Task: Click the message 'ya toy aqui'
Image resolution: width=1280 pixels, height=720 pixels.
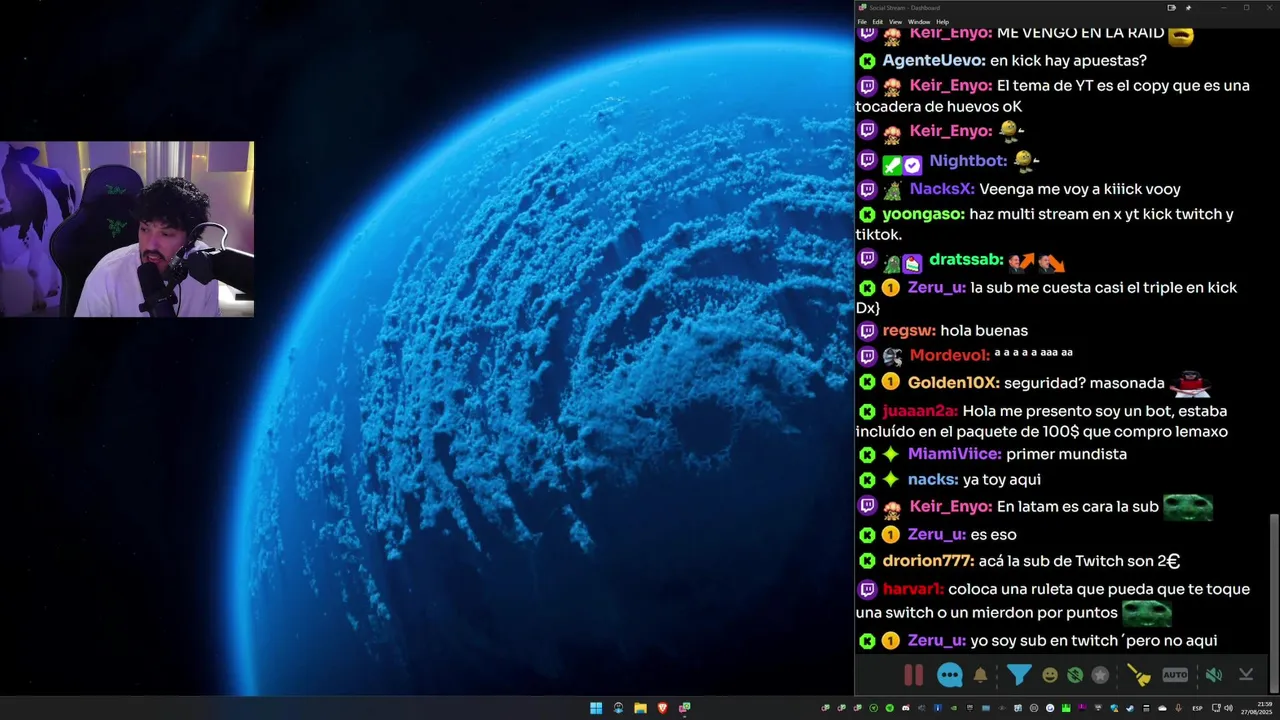Action: (1001, 480)
